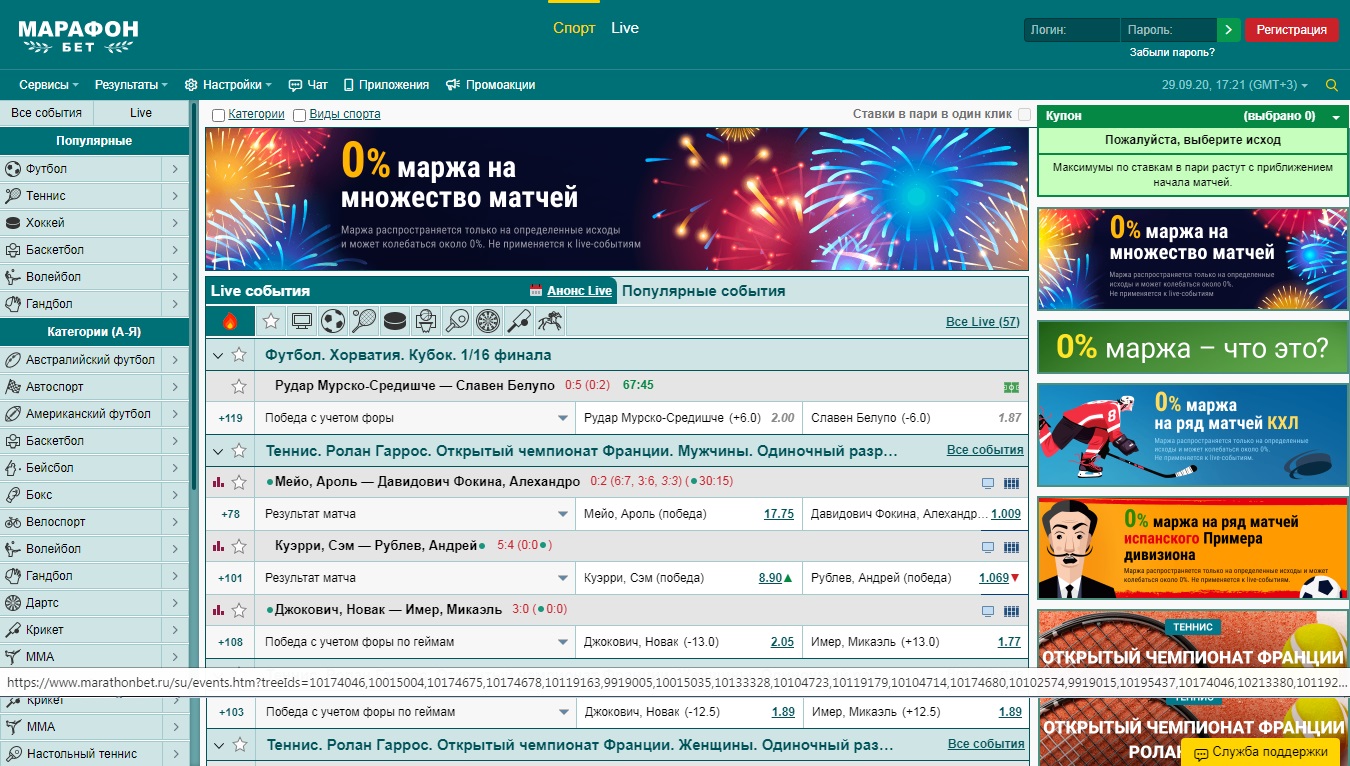Favorite the Мейо — Давидович Фокина match
The height and width of the screenshot is (766, 1350).
tap(239, 482)
